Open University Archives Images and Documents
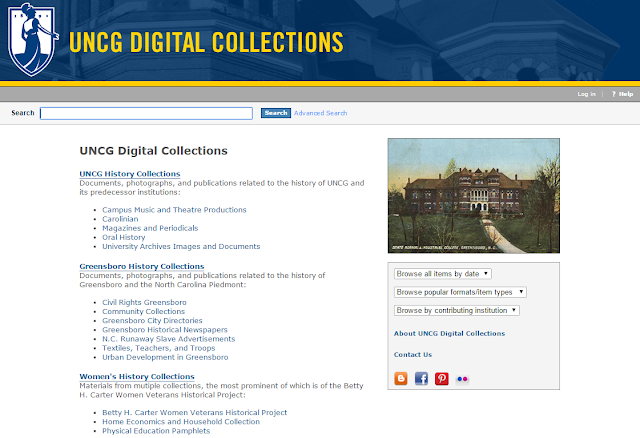 181,247
